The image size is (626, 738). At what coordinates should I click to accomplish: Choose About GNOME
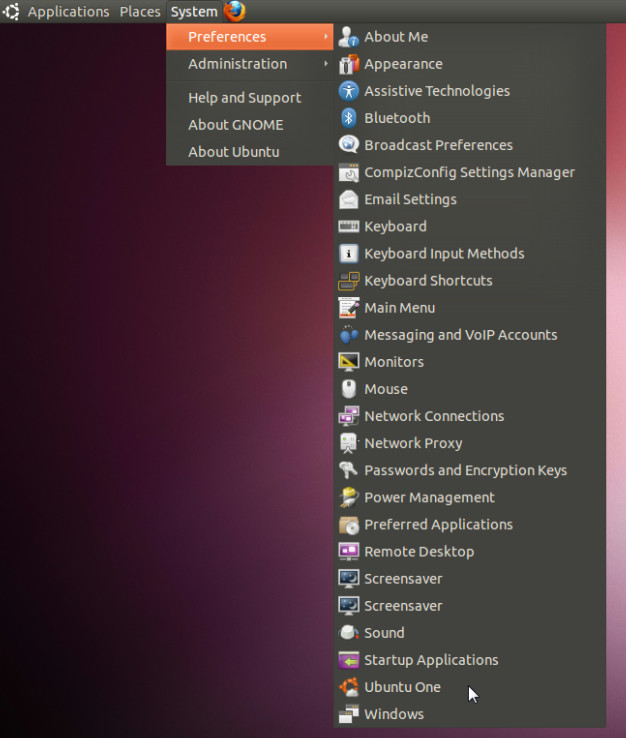pyautogui.click(x=250, y=125)
